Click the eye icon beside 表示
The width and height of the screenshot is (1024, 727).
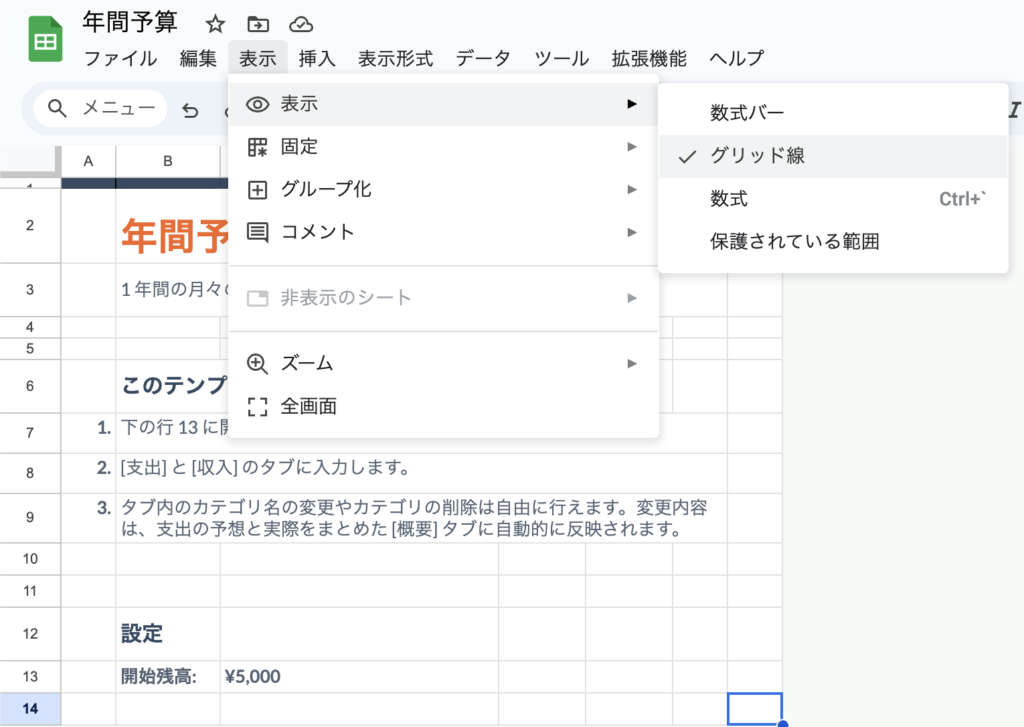pyautogui.click(x=258, y=104)
